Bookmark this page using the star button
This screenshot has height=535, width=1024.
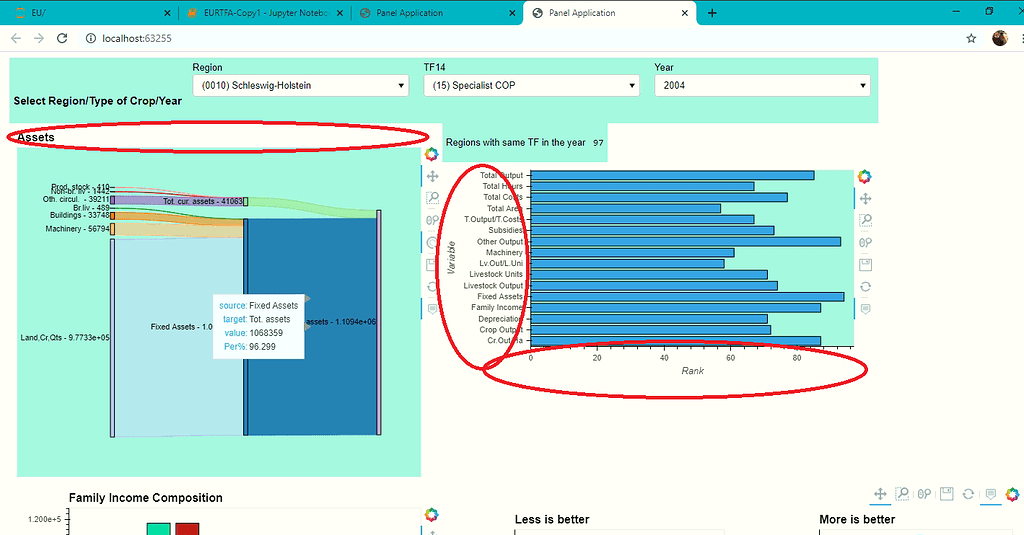tap(971, 38)
